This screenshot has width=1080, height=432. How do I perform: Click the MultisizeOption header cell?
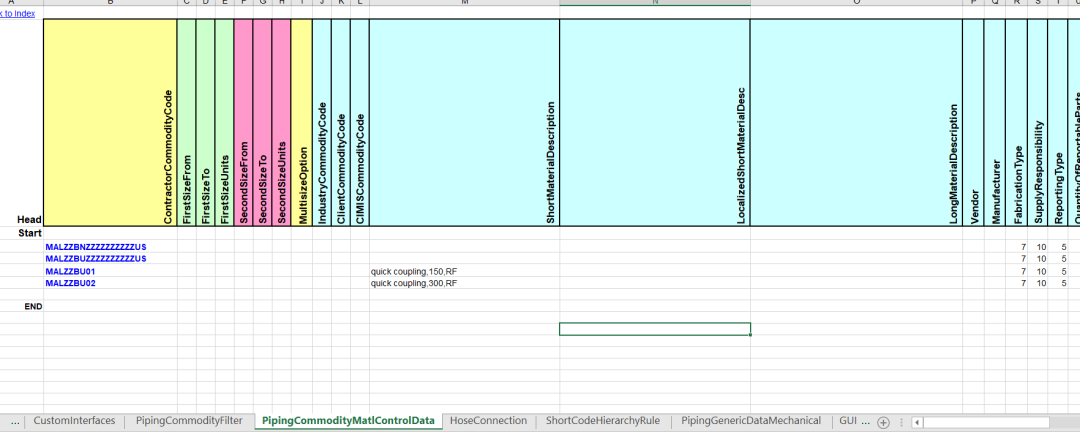301,122
